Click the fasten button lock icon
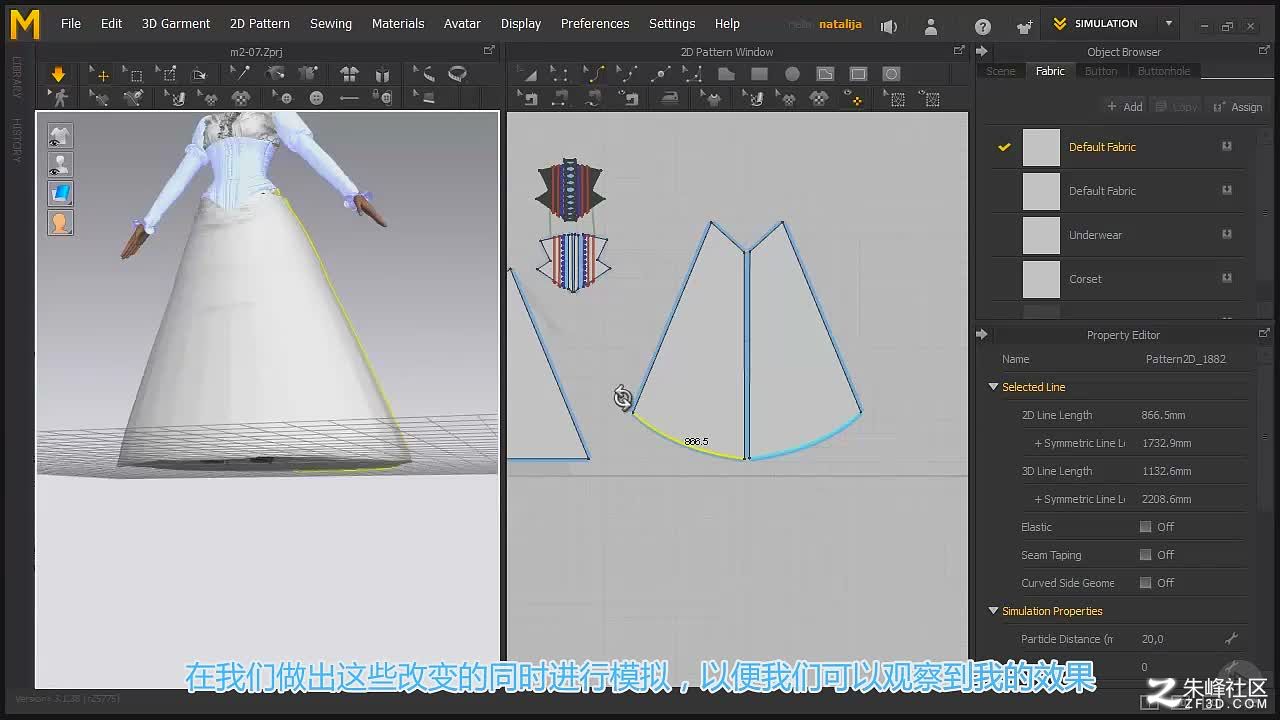Viewport: 1280px width, 720px height. [382, 97]
